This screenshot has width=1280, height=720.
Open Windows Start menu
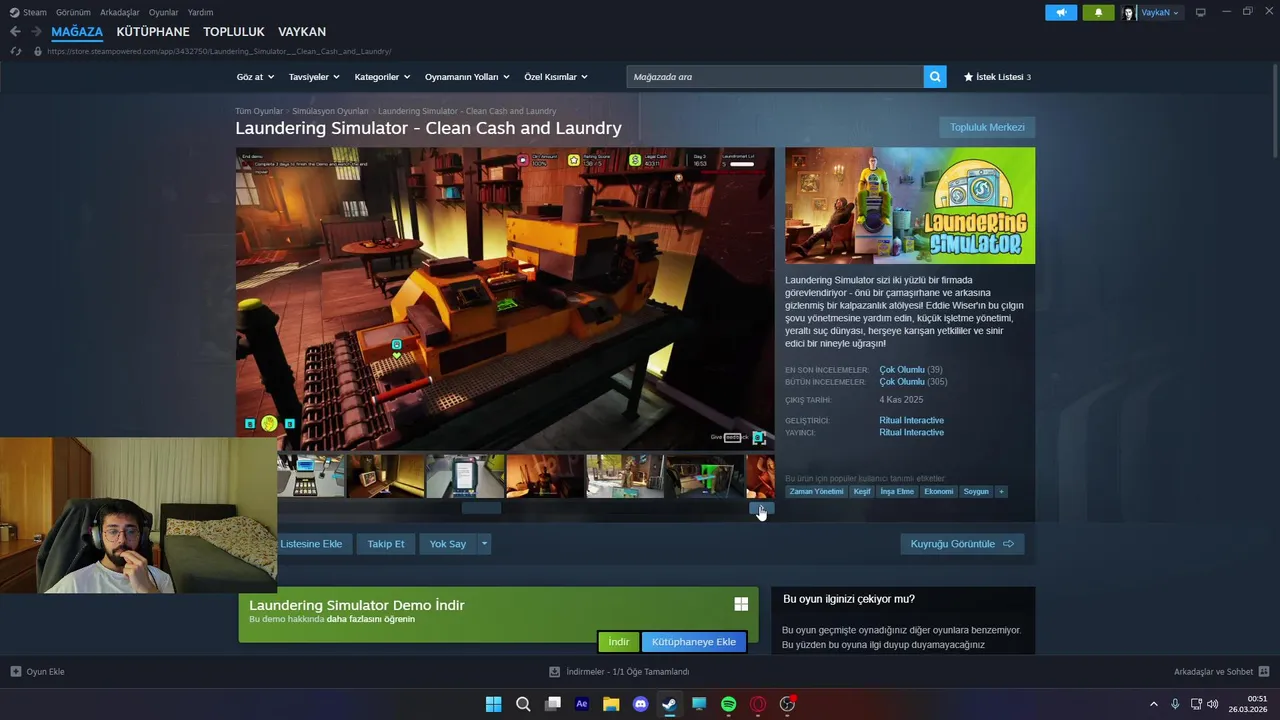coord(493,704)
